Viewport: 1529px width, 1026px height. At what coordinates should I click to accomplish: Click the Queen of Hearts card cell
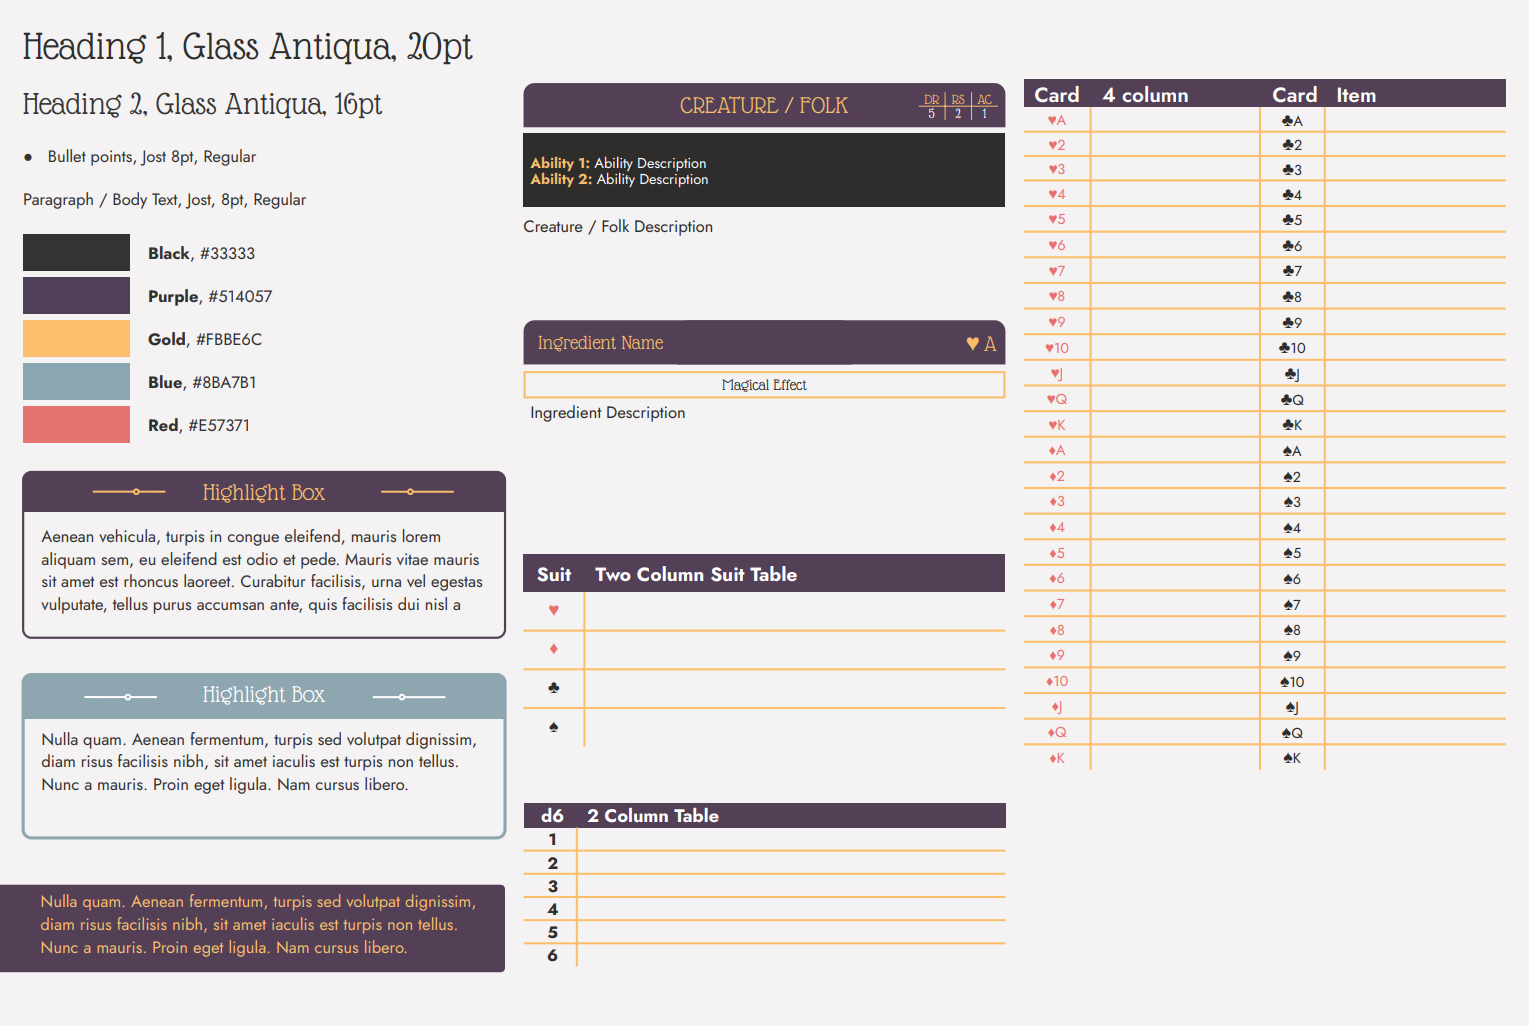(x=1057, y=399)
